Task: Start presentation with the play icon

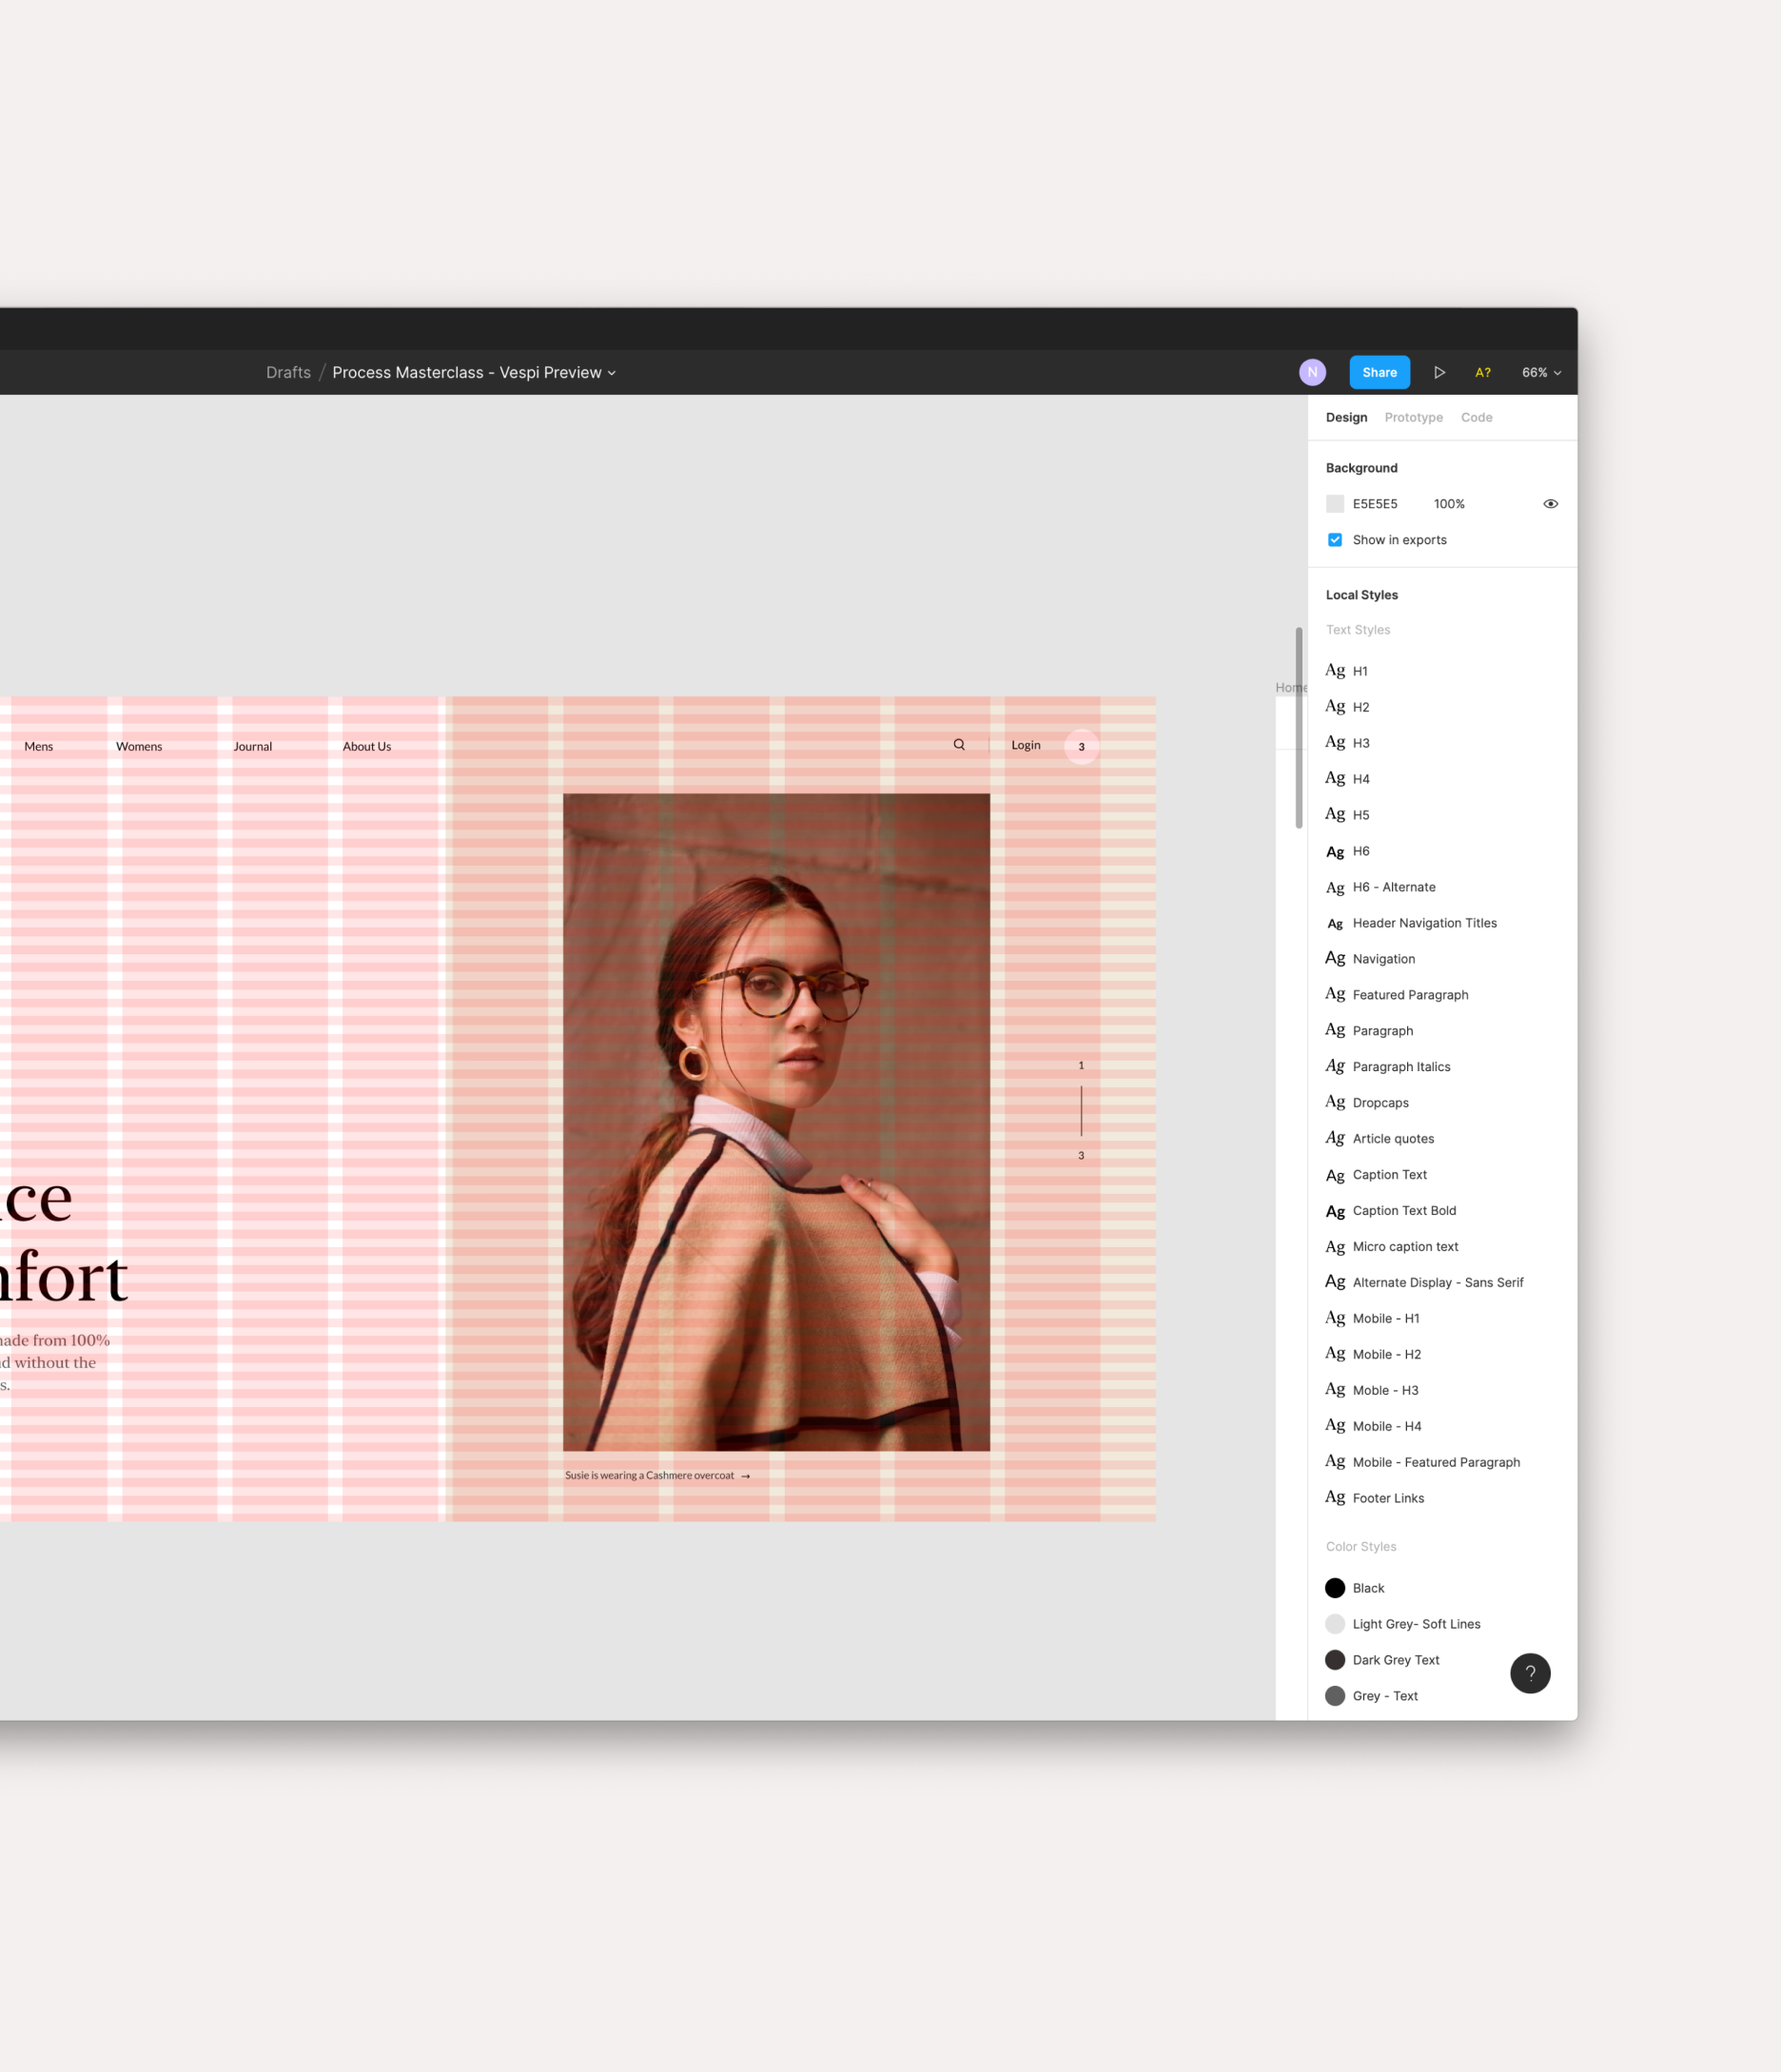Action: [1439, 372]
